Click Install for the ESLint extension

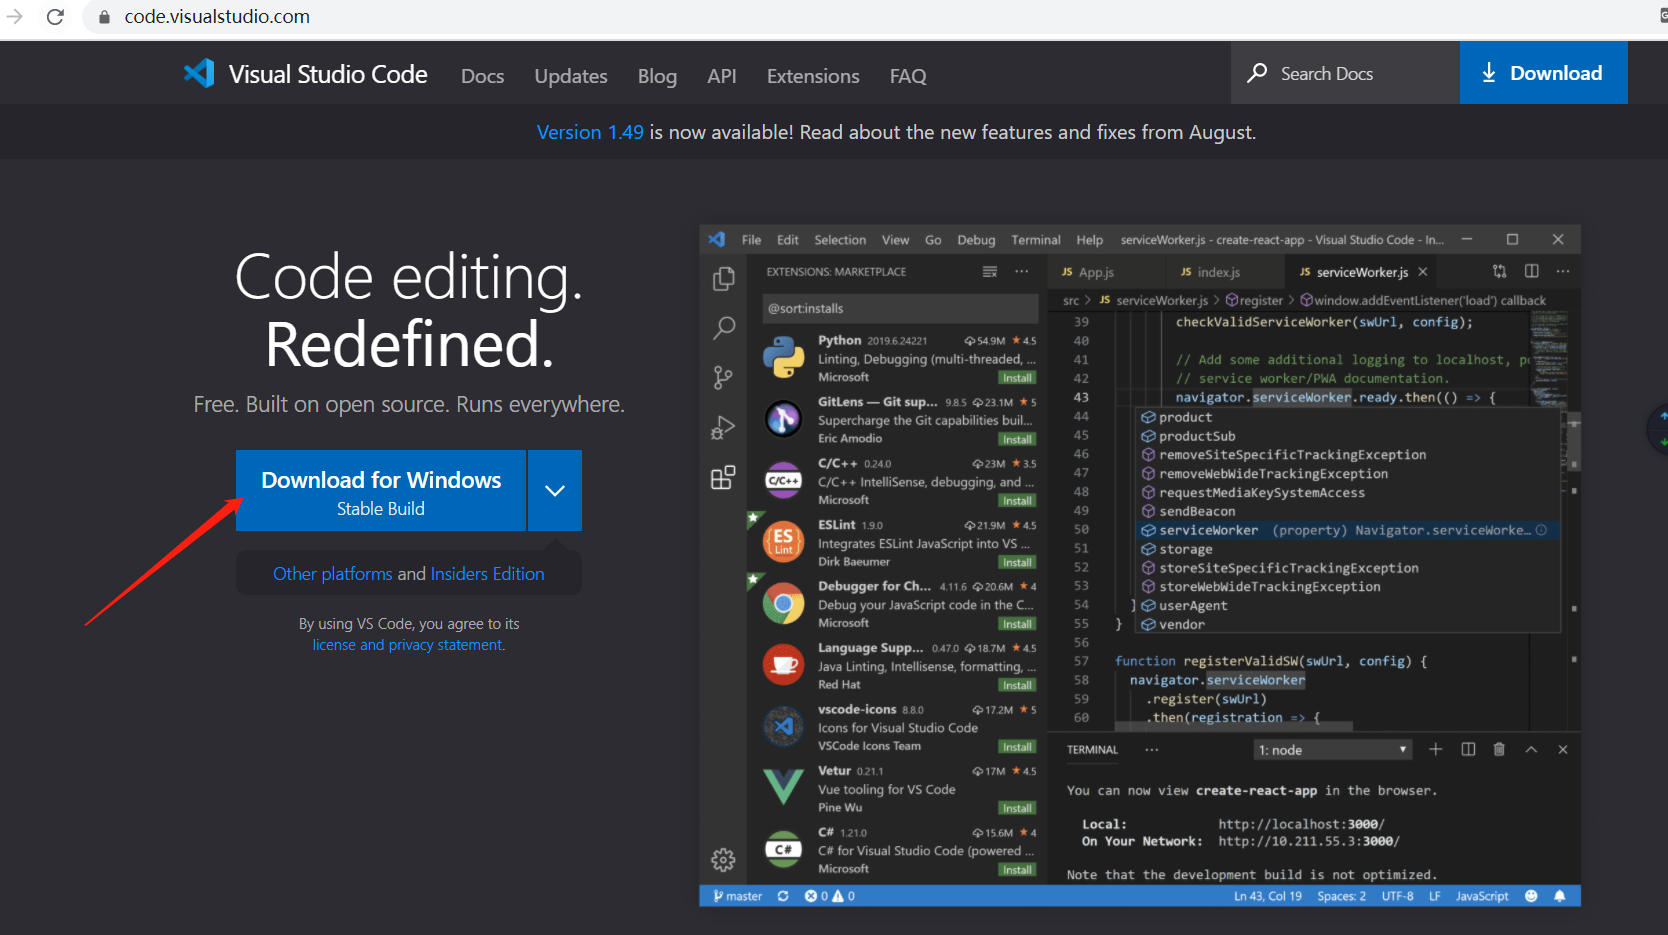click(1017, 563)
